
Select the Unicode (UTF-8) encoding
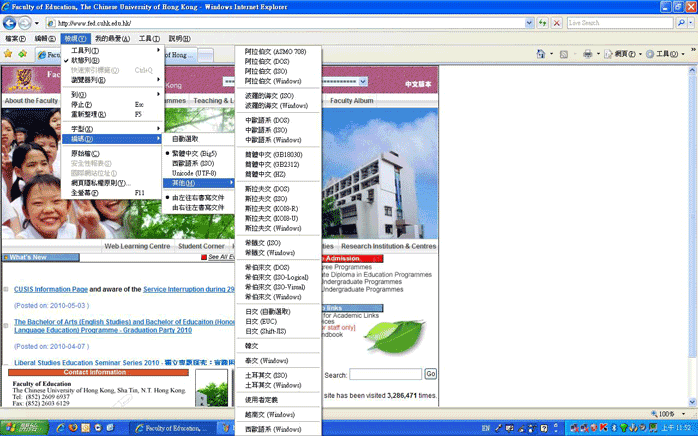[x=199, y=173]
